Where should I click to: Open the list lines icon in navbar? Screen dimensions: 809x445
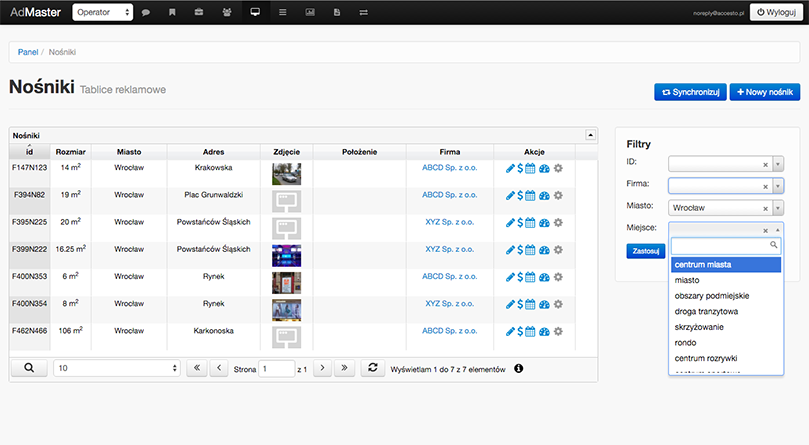pyautogui.click(x=282, y=12)
